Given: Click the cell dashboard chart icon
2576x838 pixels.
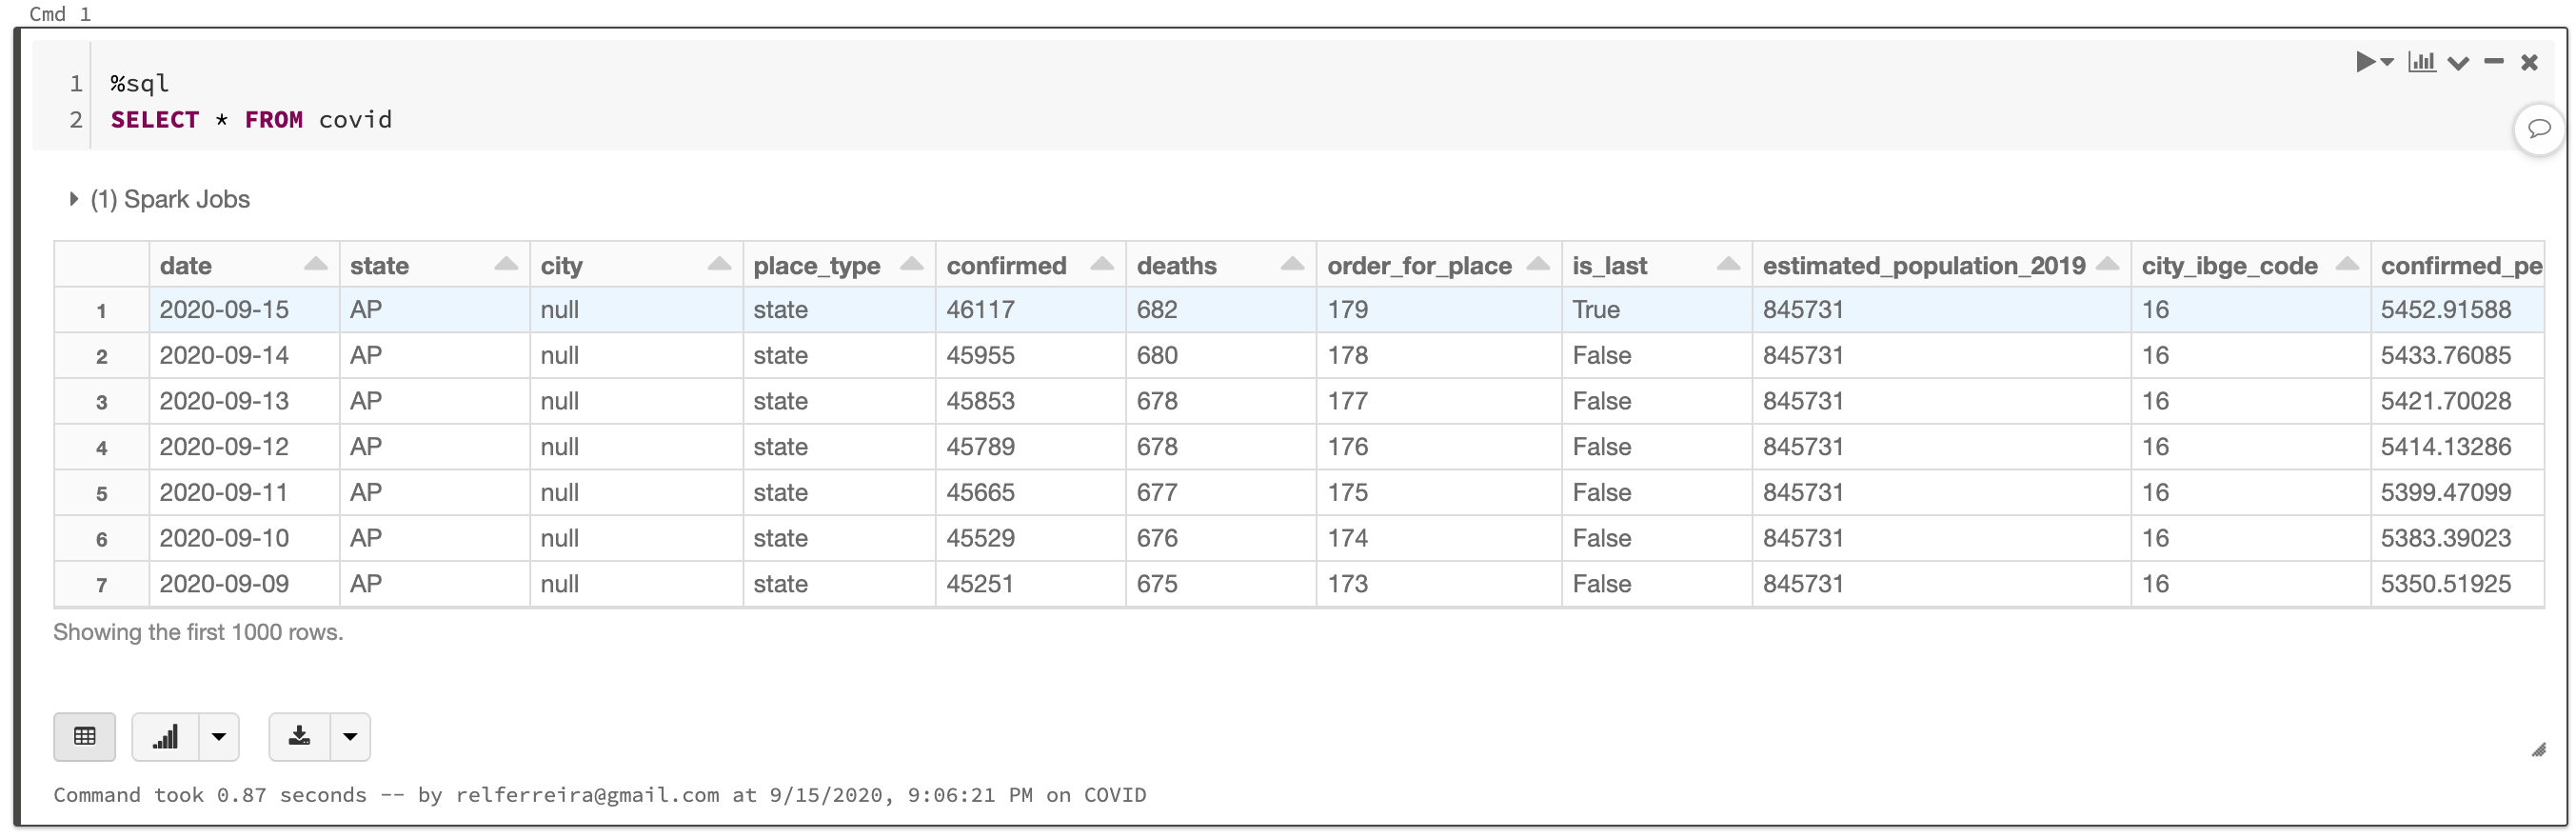Looking at the screenshot, I should point(2421,62).
